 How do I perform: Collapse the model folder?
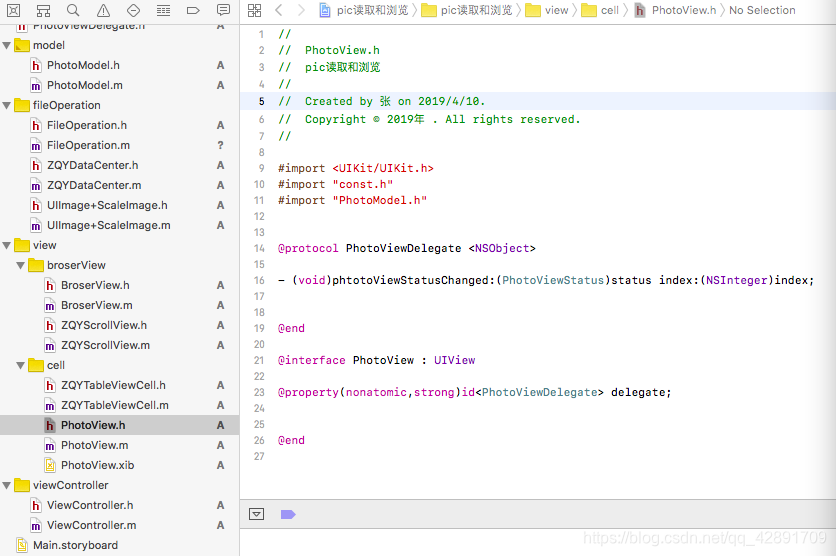(7, 45)
